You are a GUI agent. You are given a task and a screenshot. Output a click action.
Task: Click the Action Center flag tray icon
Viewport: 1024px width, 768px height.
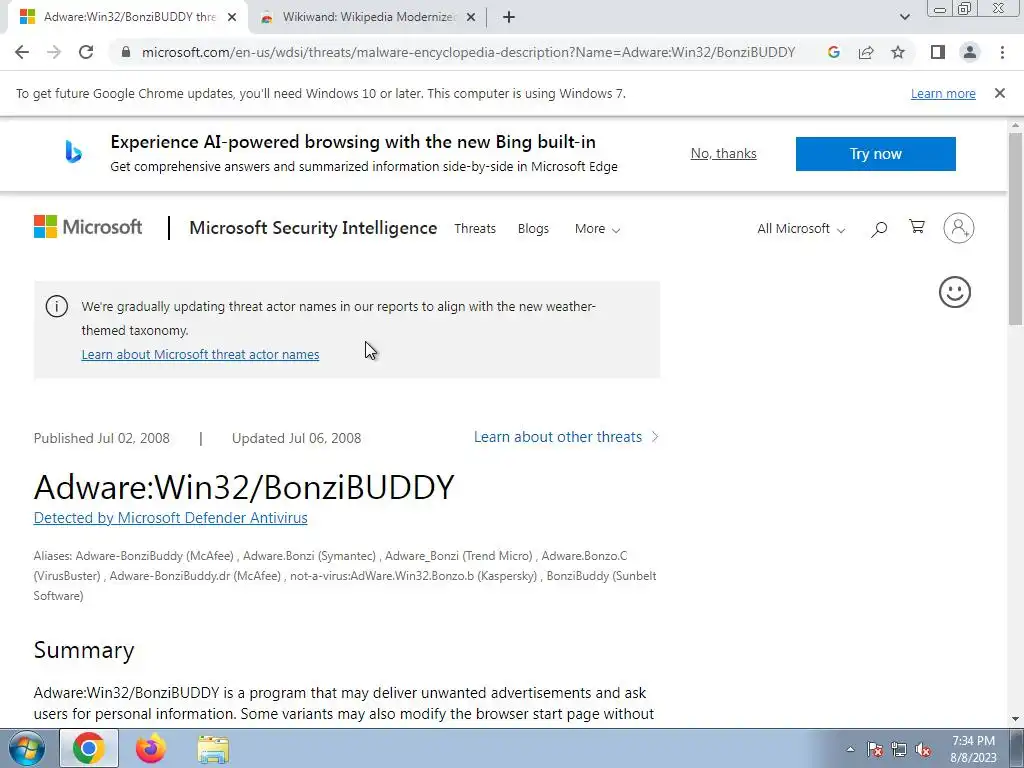875,749
